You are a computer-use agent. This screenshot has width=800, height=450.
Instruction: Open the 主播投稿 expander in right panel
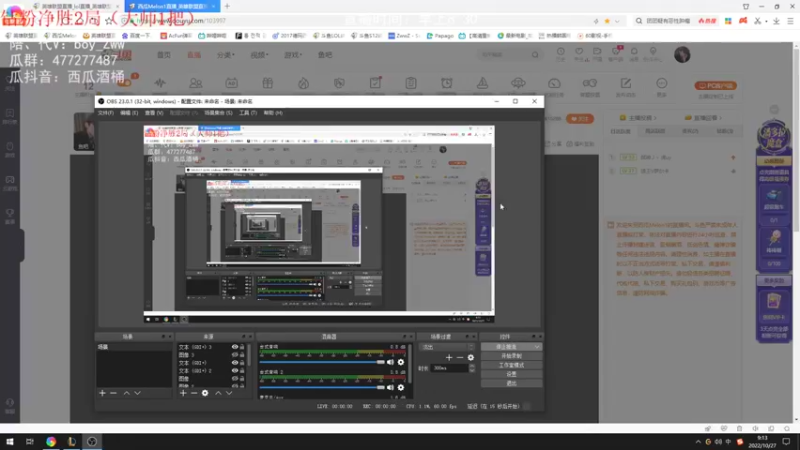pos(638,118)
